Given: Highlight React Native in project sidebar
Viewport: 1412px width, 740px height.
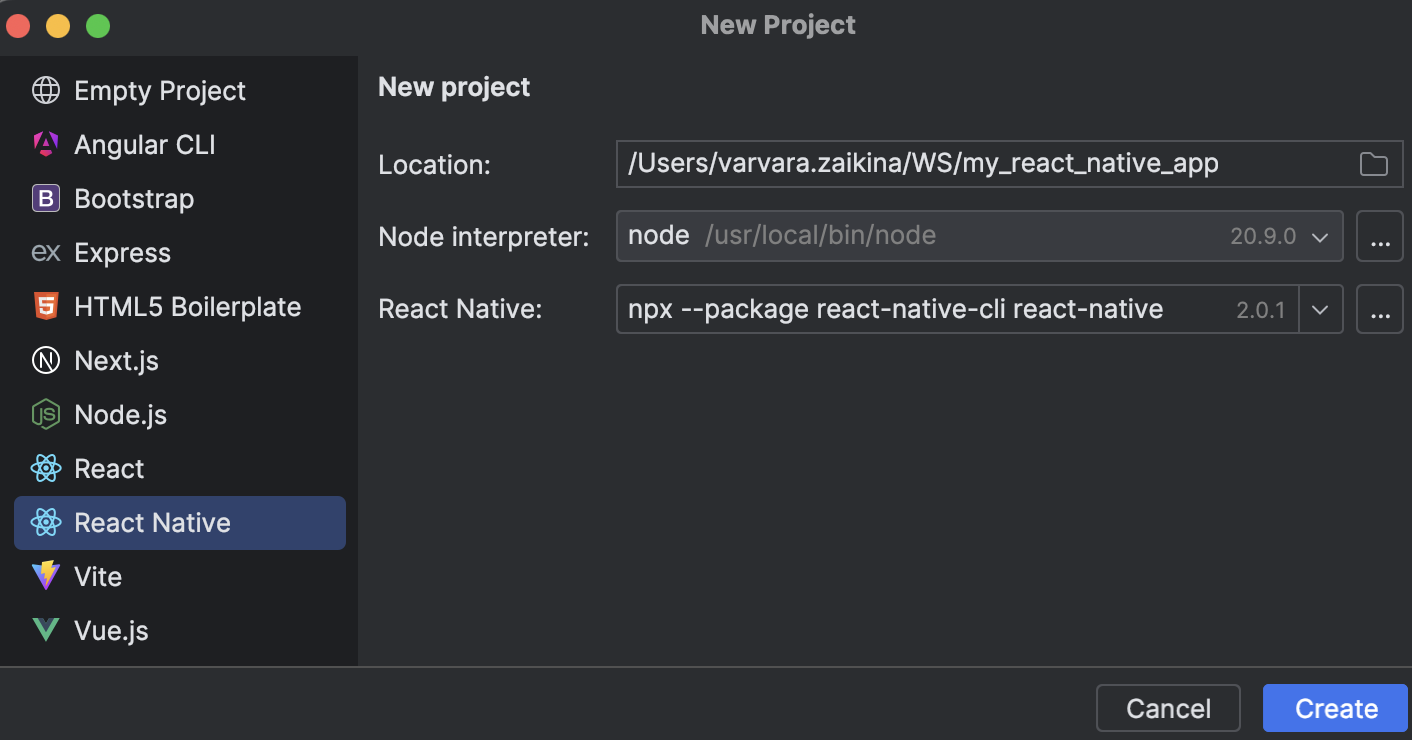Looking at the screenshot, I should point(152,522).
